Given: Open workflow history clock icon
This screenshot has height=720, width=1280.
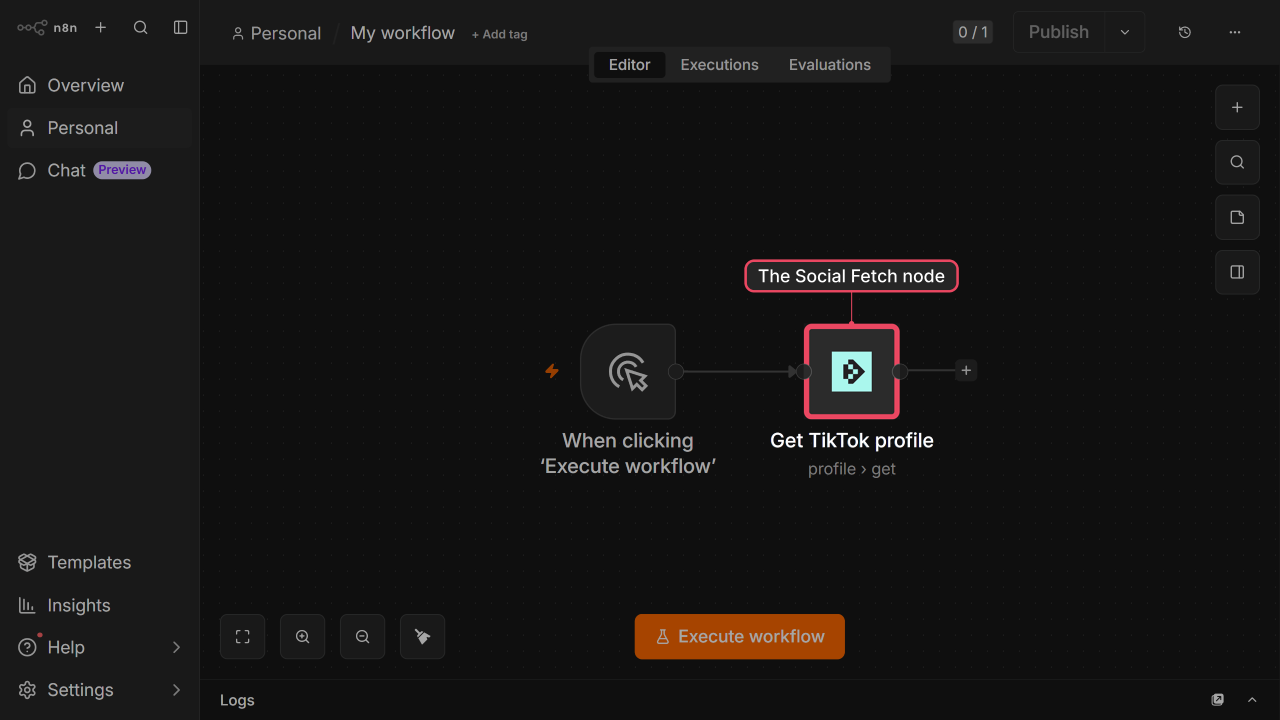Looking at the screenshot, I should pos(1185,32).
